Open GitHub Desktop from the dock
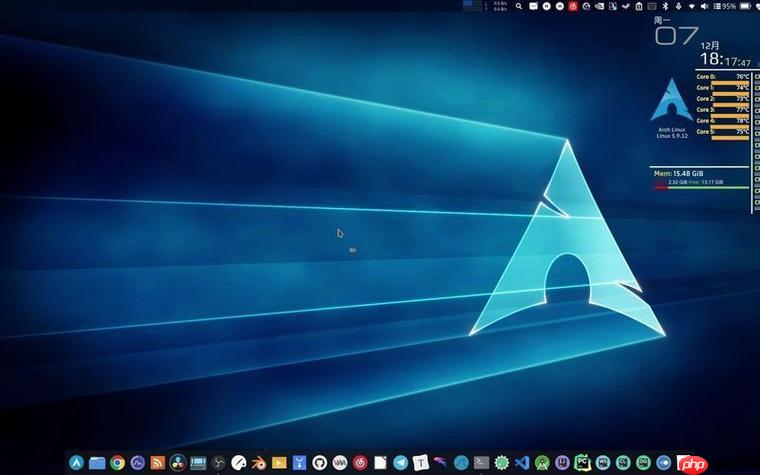760x475 pixels. coord(319,463)
